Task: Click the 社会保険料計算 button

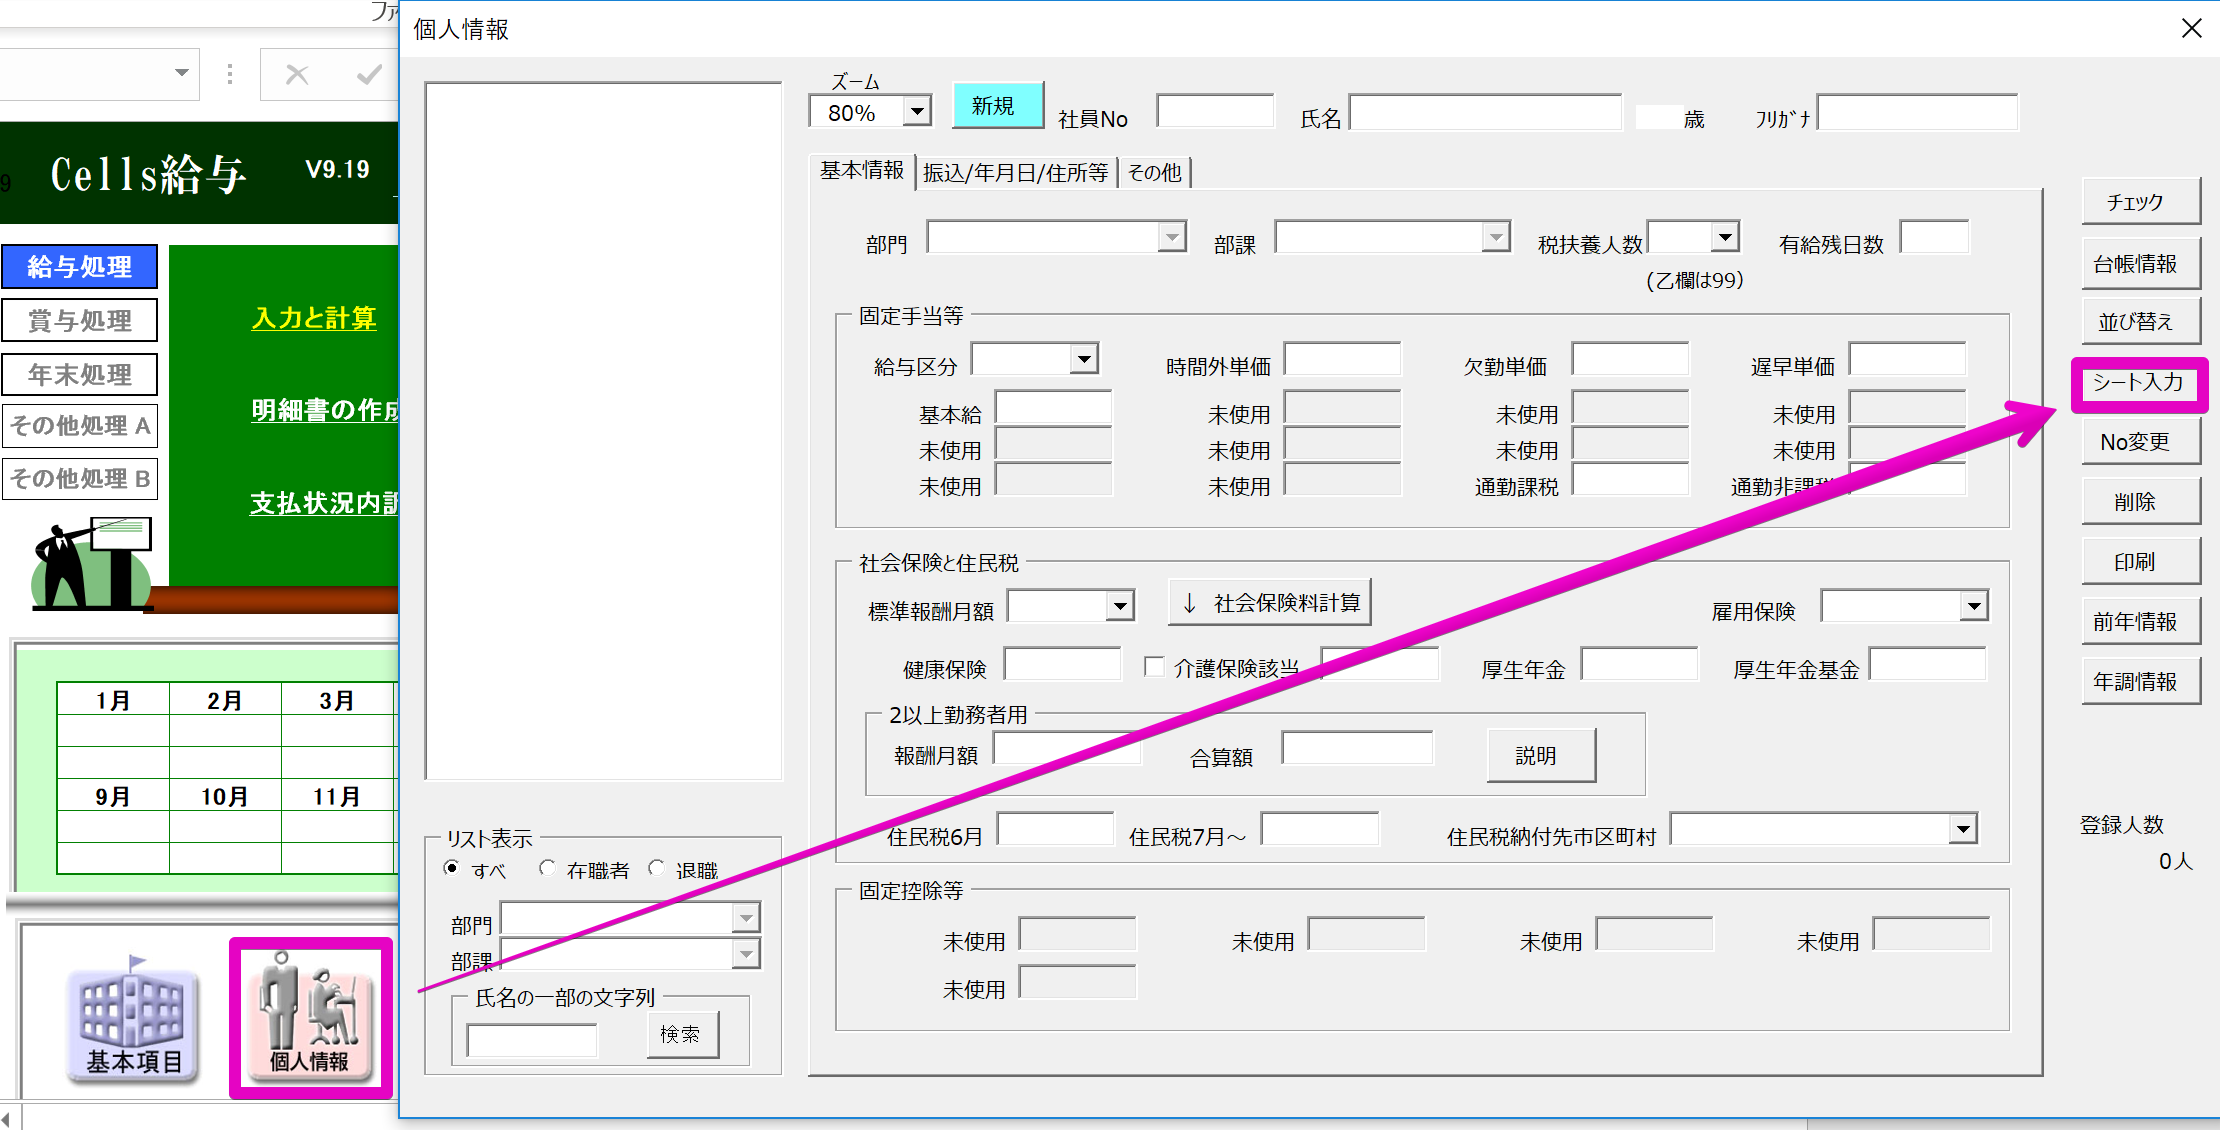Action: (x=1270, y=603)
